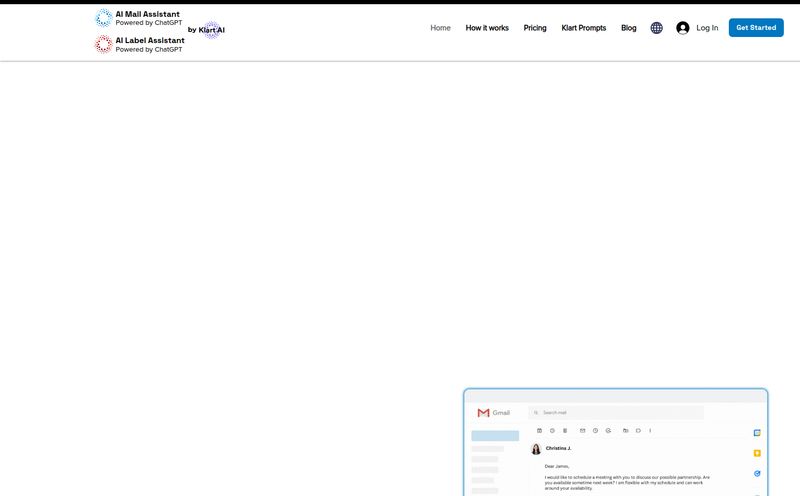Click the add to tasks icon in Gmail preview

pyautogui.click(x=608, y=431)
